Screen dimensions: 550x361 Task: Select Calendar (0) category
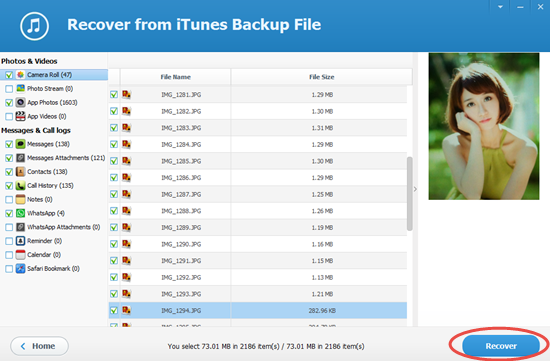44,255
